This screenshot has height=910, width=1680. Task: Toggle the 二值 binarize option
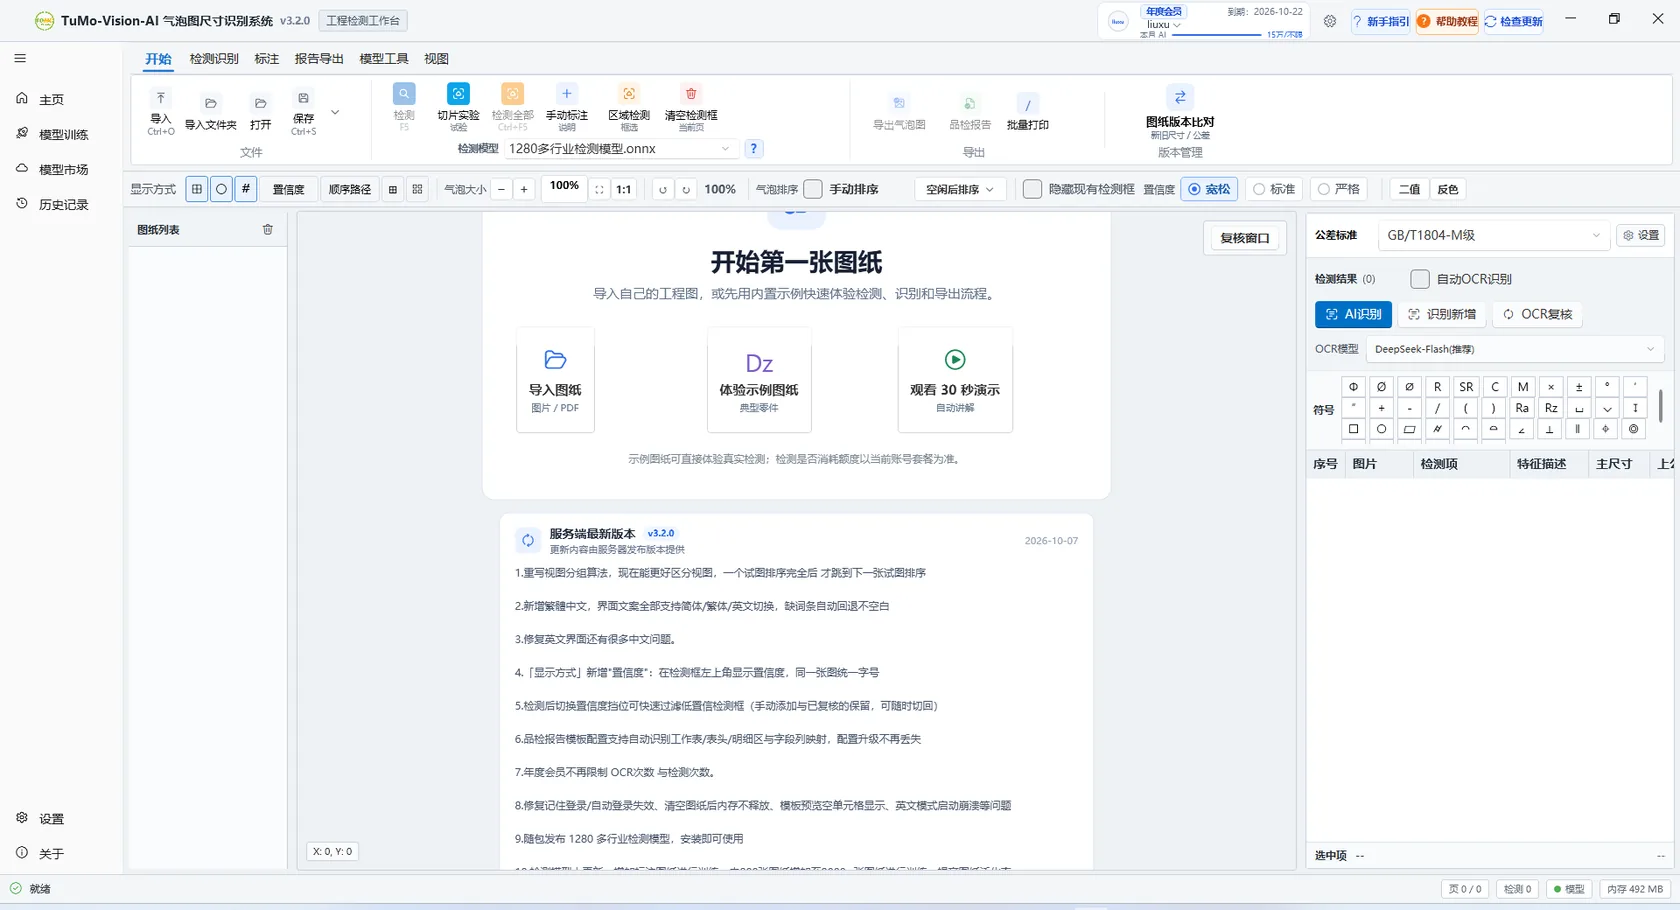(1409, 189)
